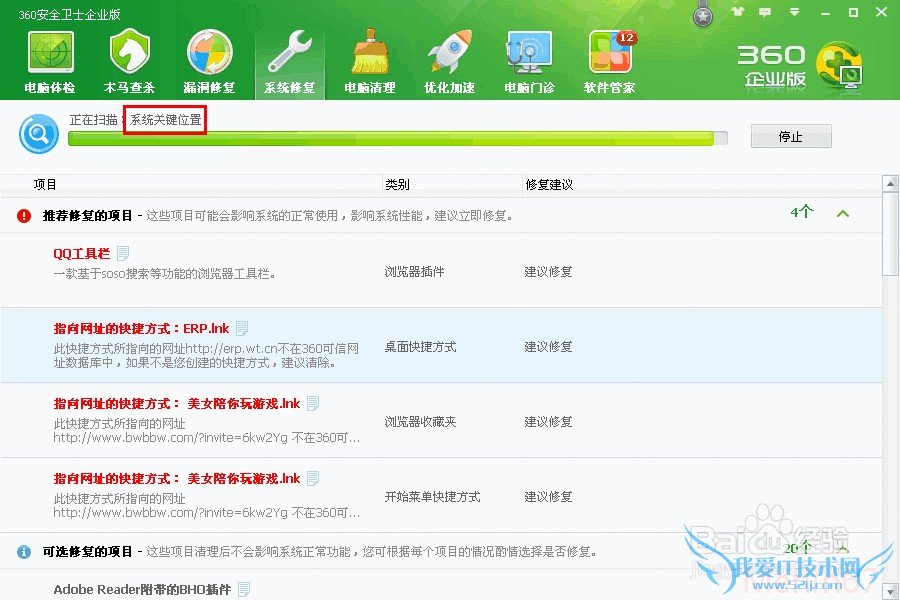The width and height of the screenshot is (900, 600).
Task: Click the 推荐修复的项目 section title
Action: (87, 216)
